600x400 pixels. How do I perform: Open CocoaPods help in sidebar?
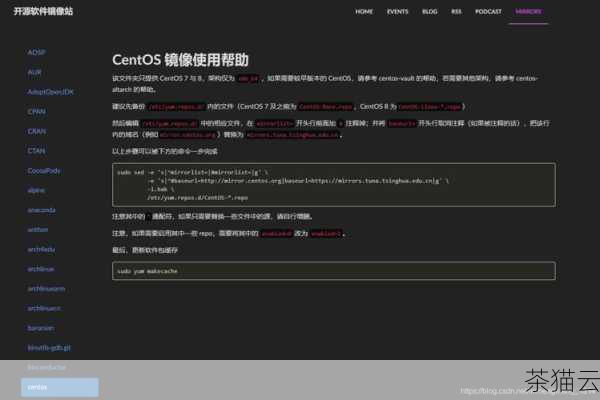click(44, 171)
